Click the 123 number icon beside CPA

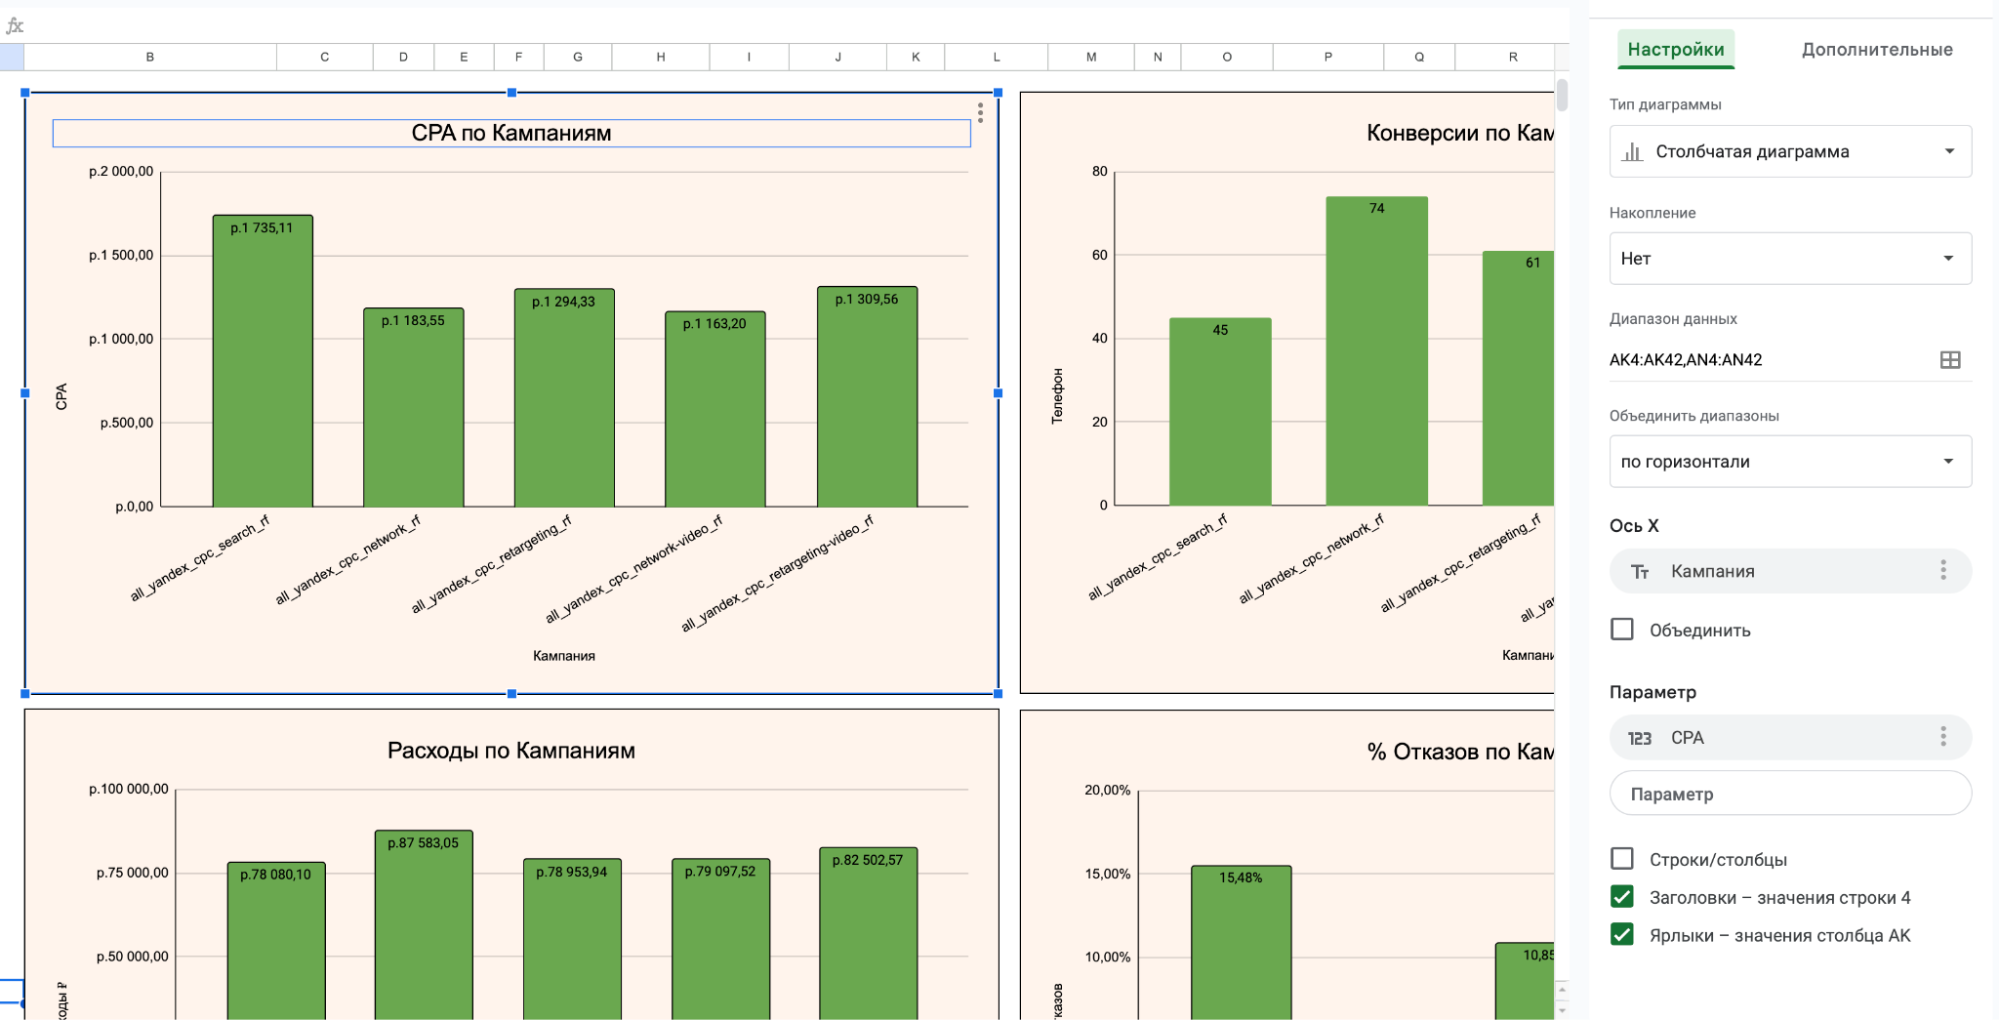(x=1639, y=738)
